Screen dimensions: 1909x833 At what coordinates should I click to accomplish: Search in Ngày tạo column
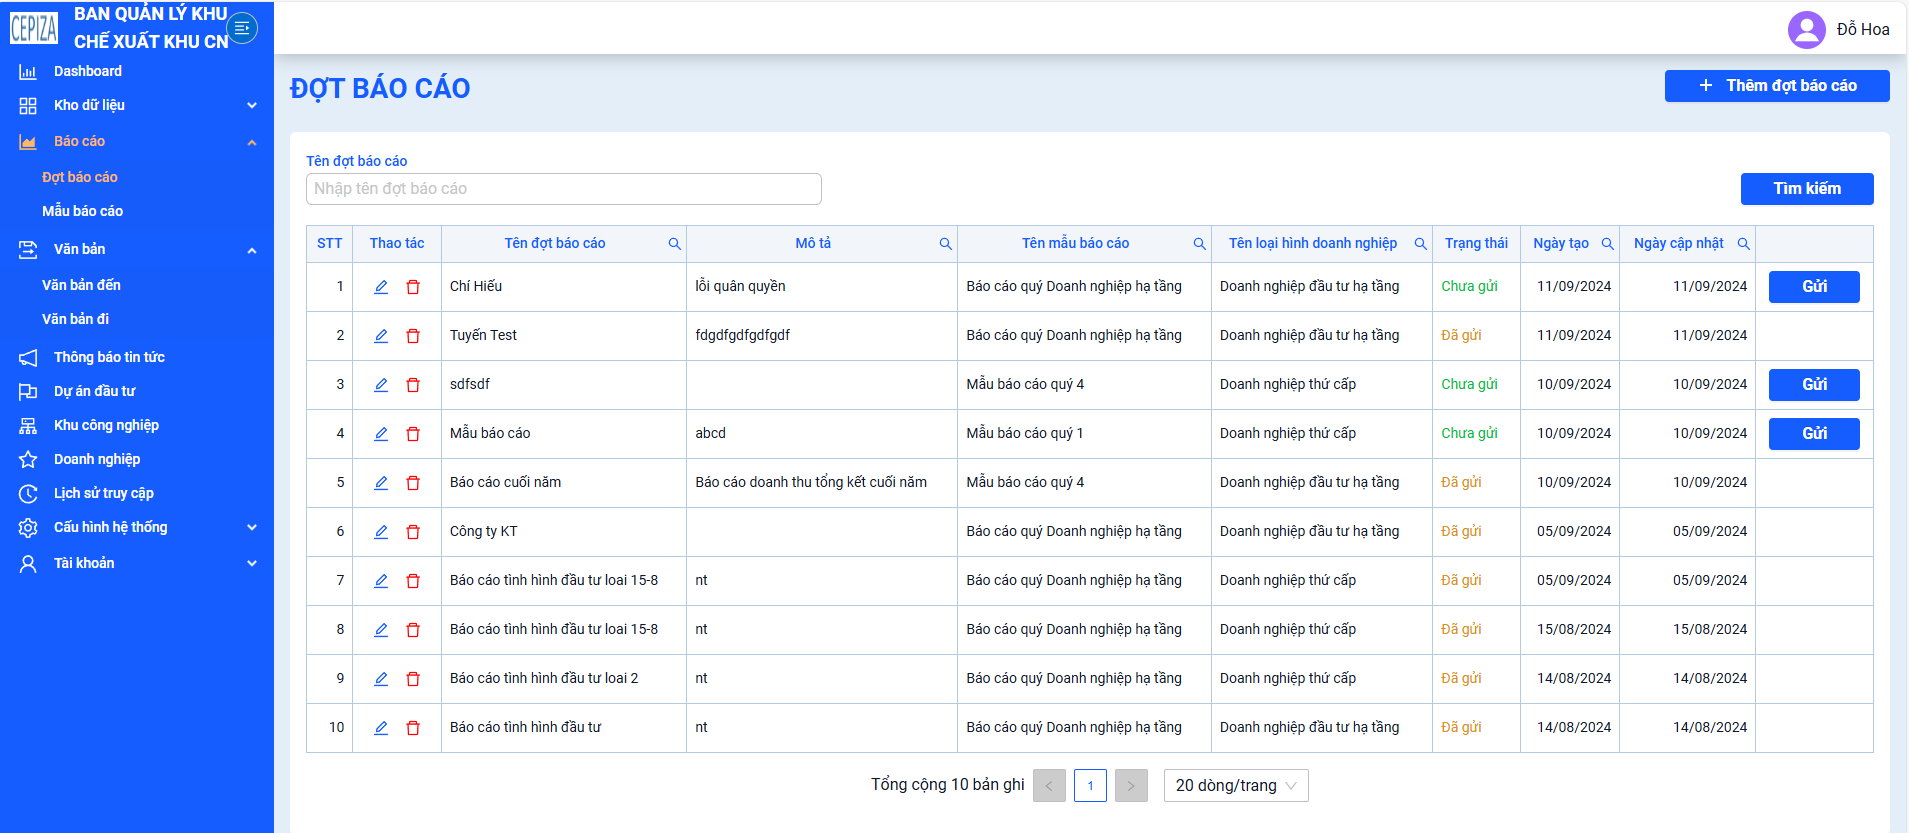click(1608, 244)
